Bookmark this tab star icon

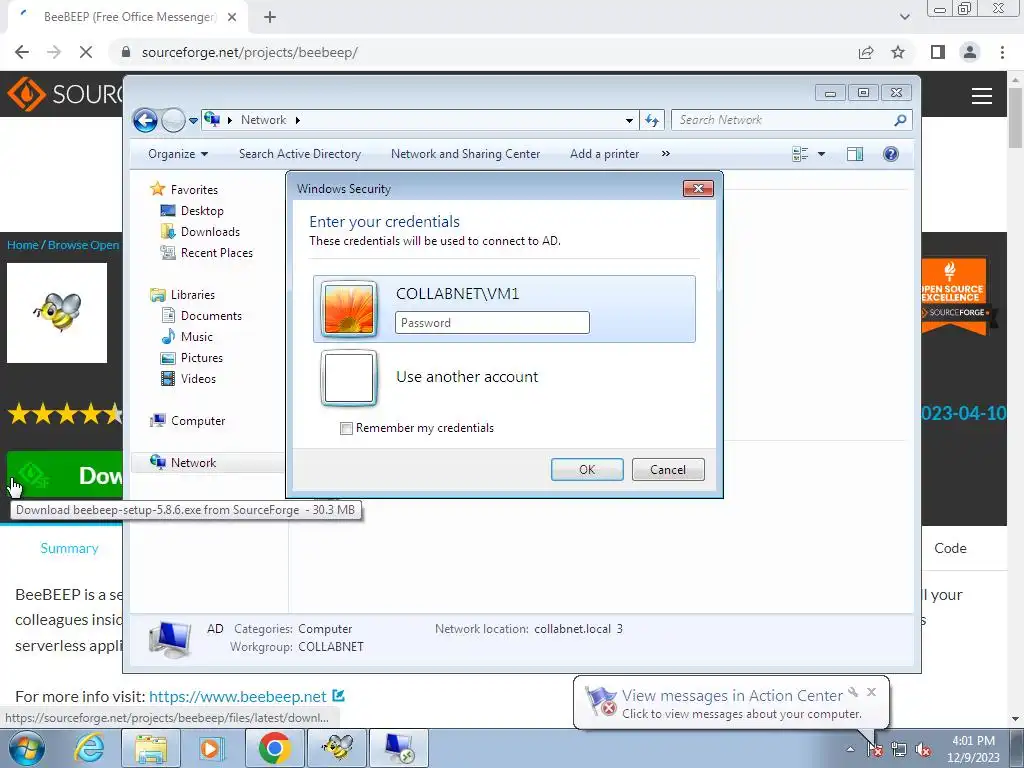coord(898,52)
